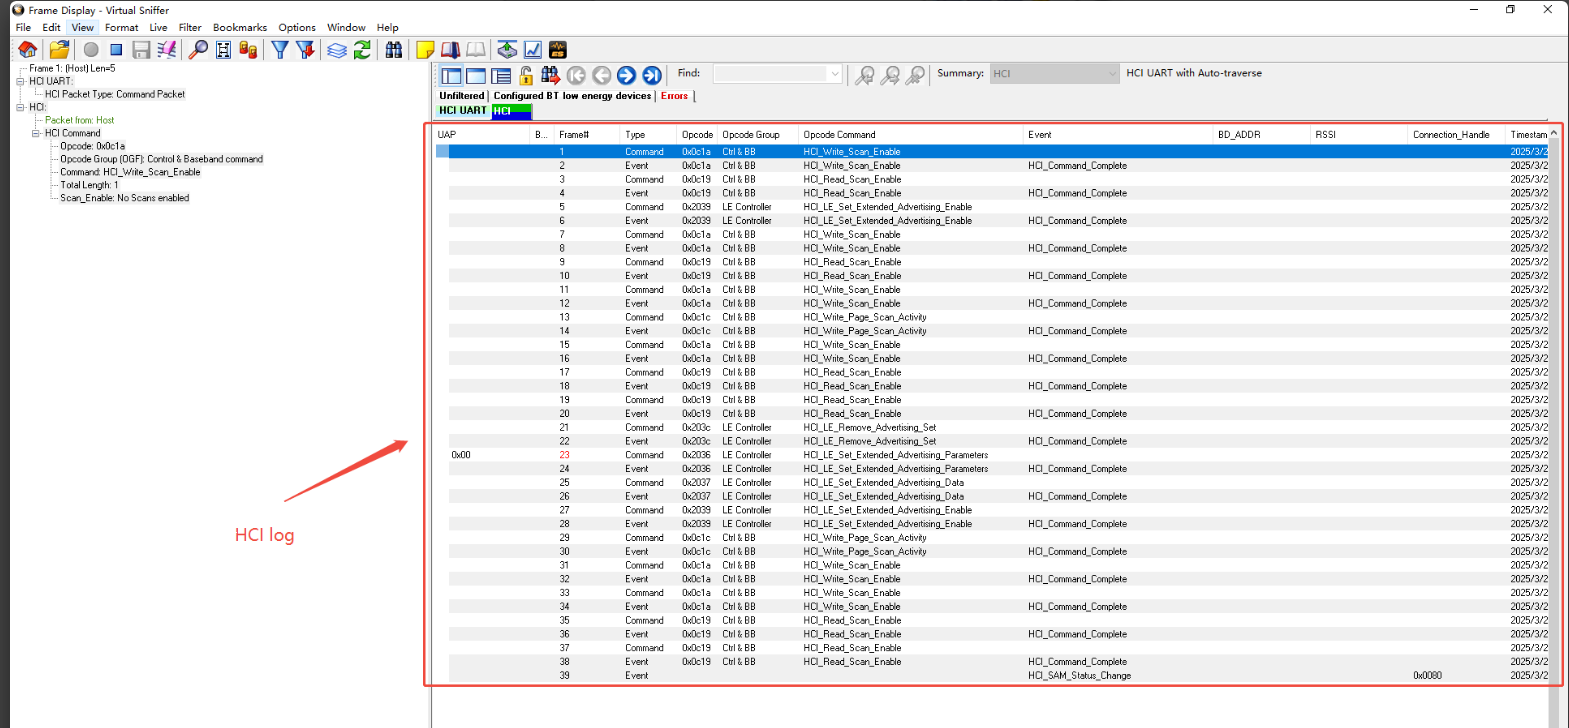This screenshot has width=1569, height=728.
Task: Click the Opcode Command column header
Action: pos(910,134)
